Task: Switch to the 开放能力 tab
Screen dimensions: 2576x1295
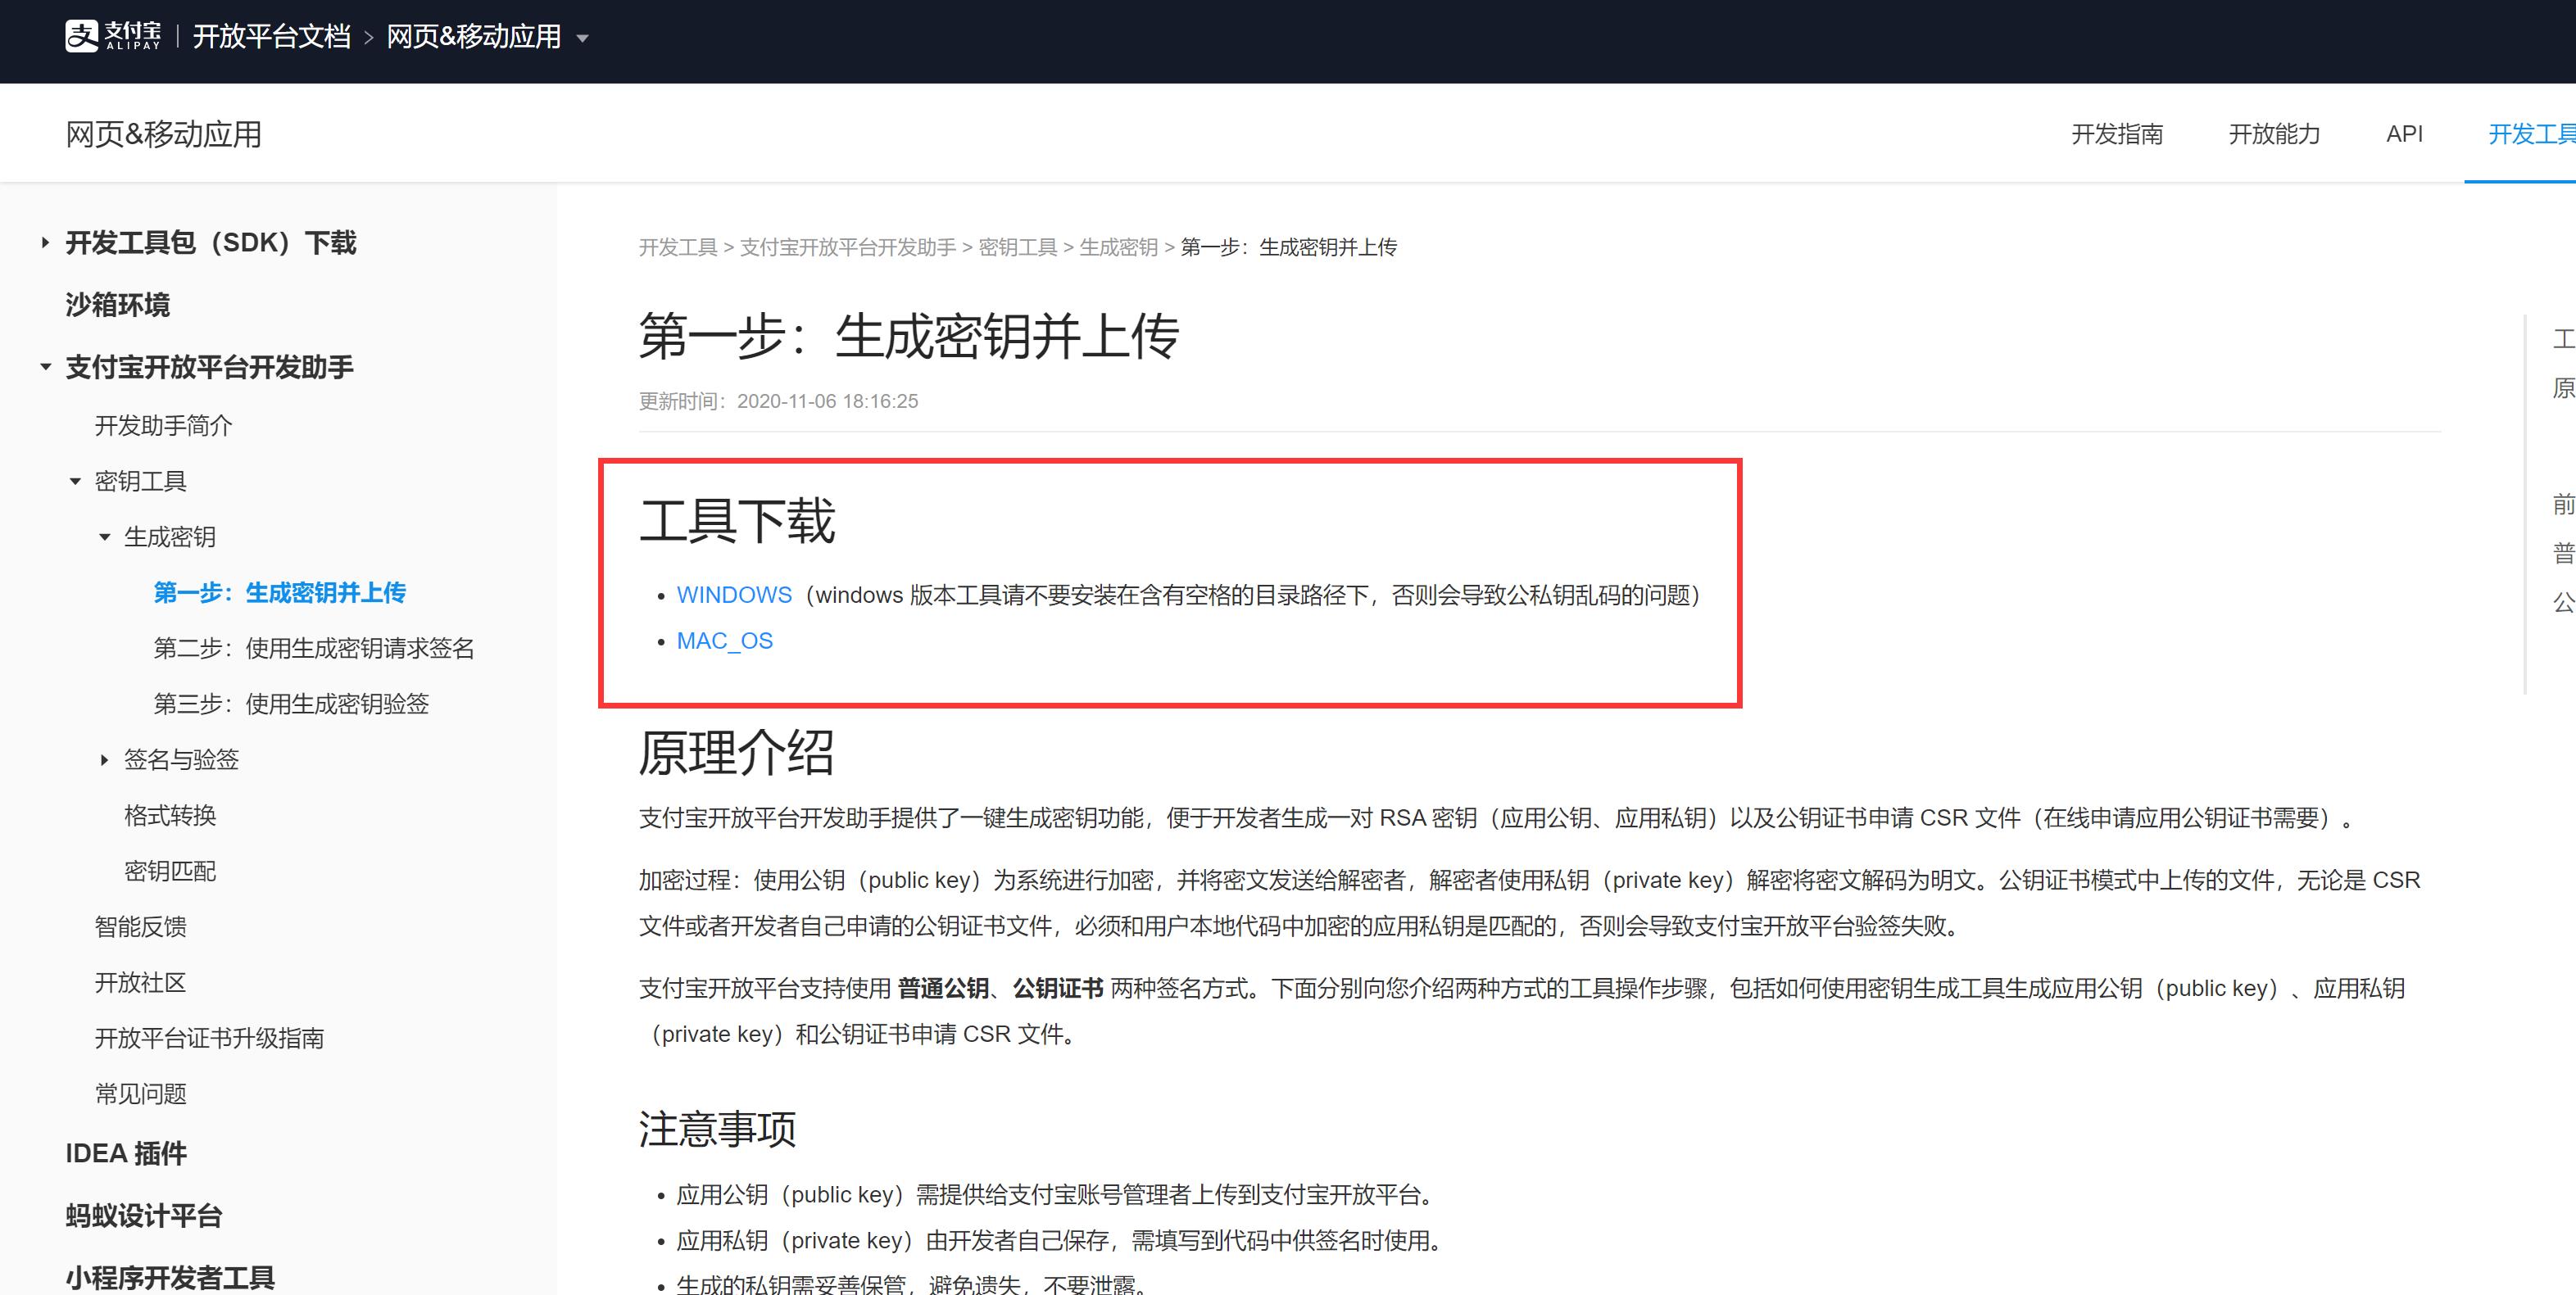Action: [x=2274, y=134]
